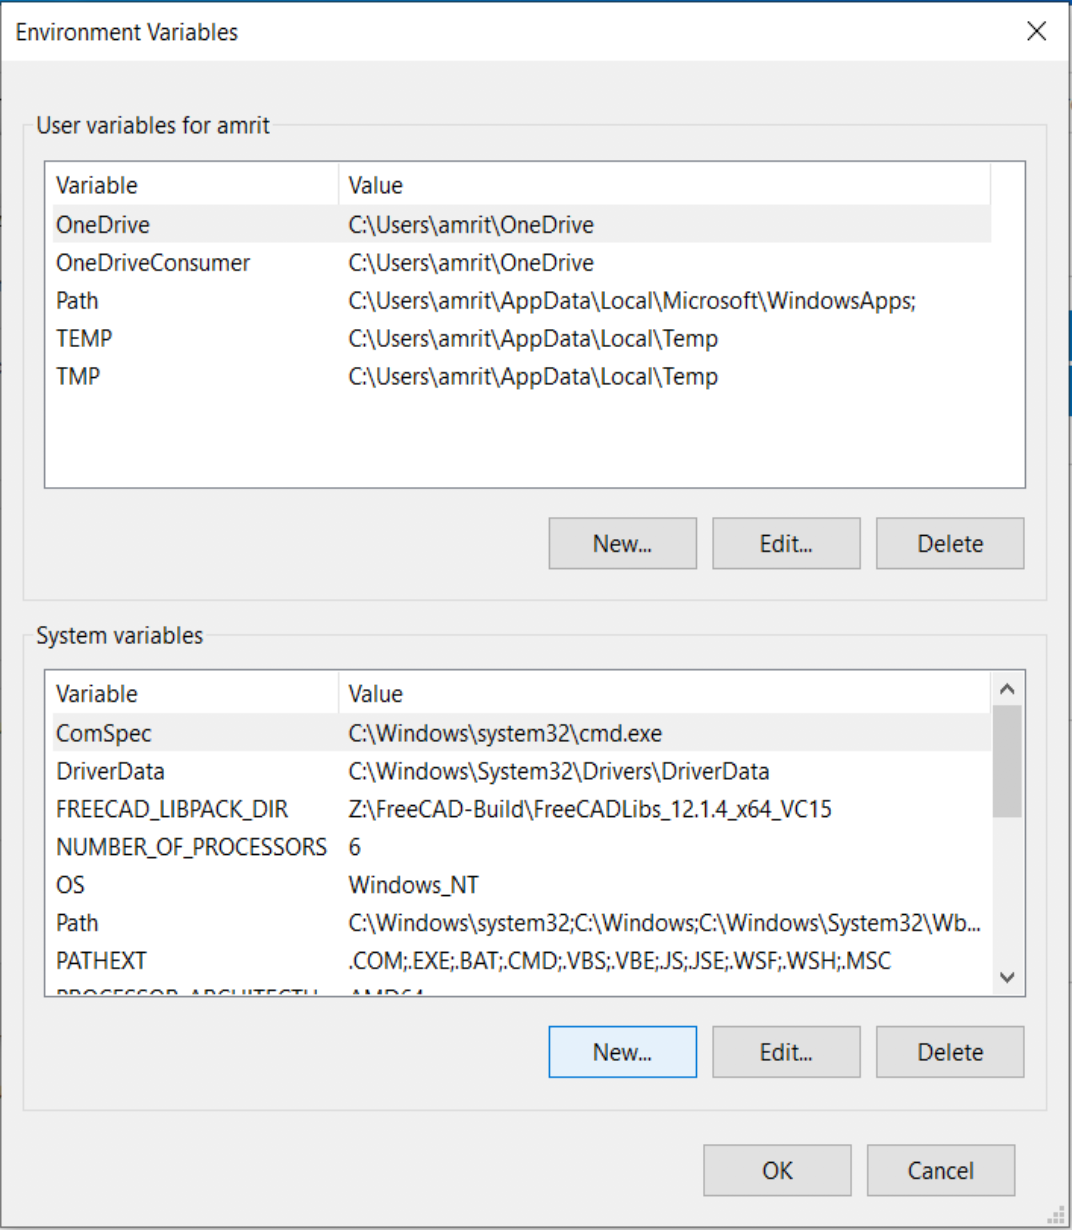Click New under System variables
The image size is (1072, 1230).
[622, 1052]
